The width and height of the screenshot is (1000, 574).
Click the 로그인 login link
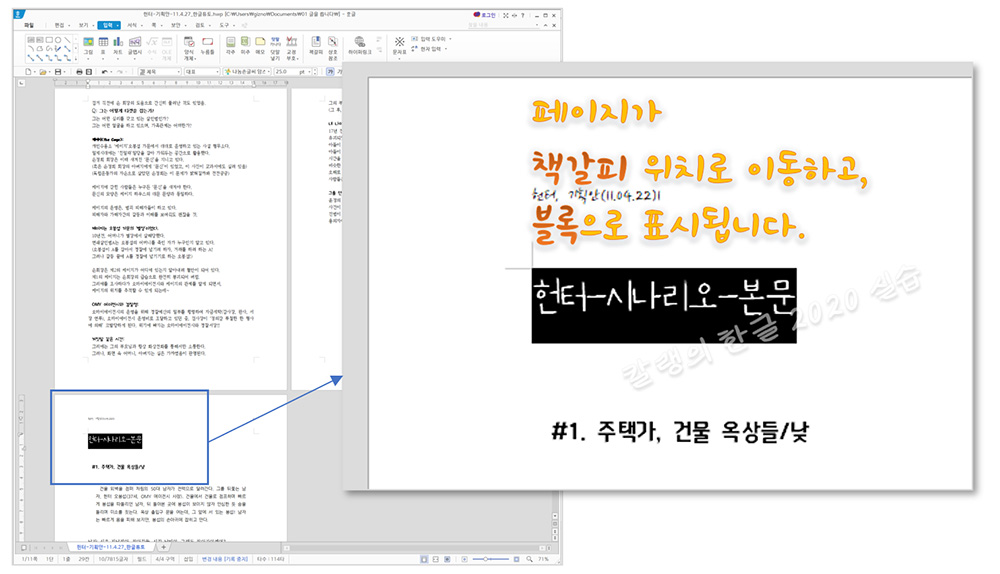[x=485, y=15]
